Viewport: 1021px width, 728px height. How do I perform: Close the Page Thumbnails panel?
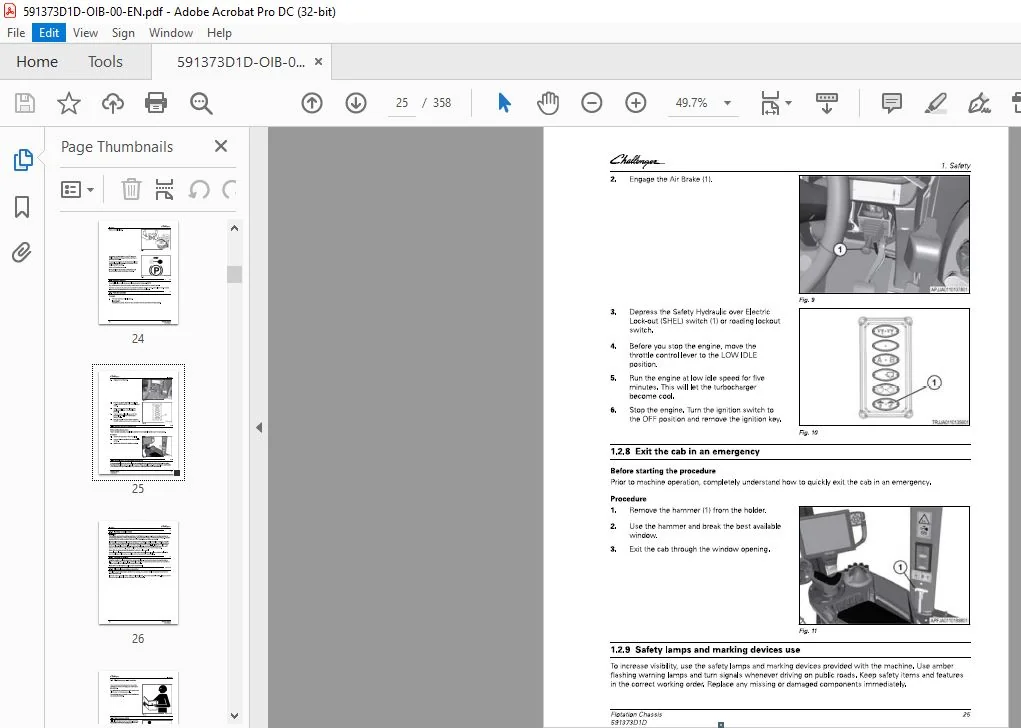pyautogui.click(x=221, y=146)
